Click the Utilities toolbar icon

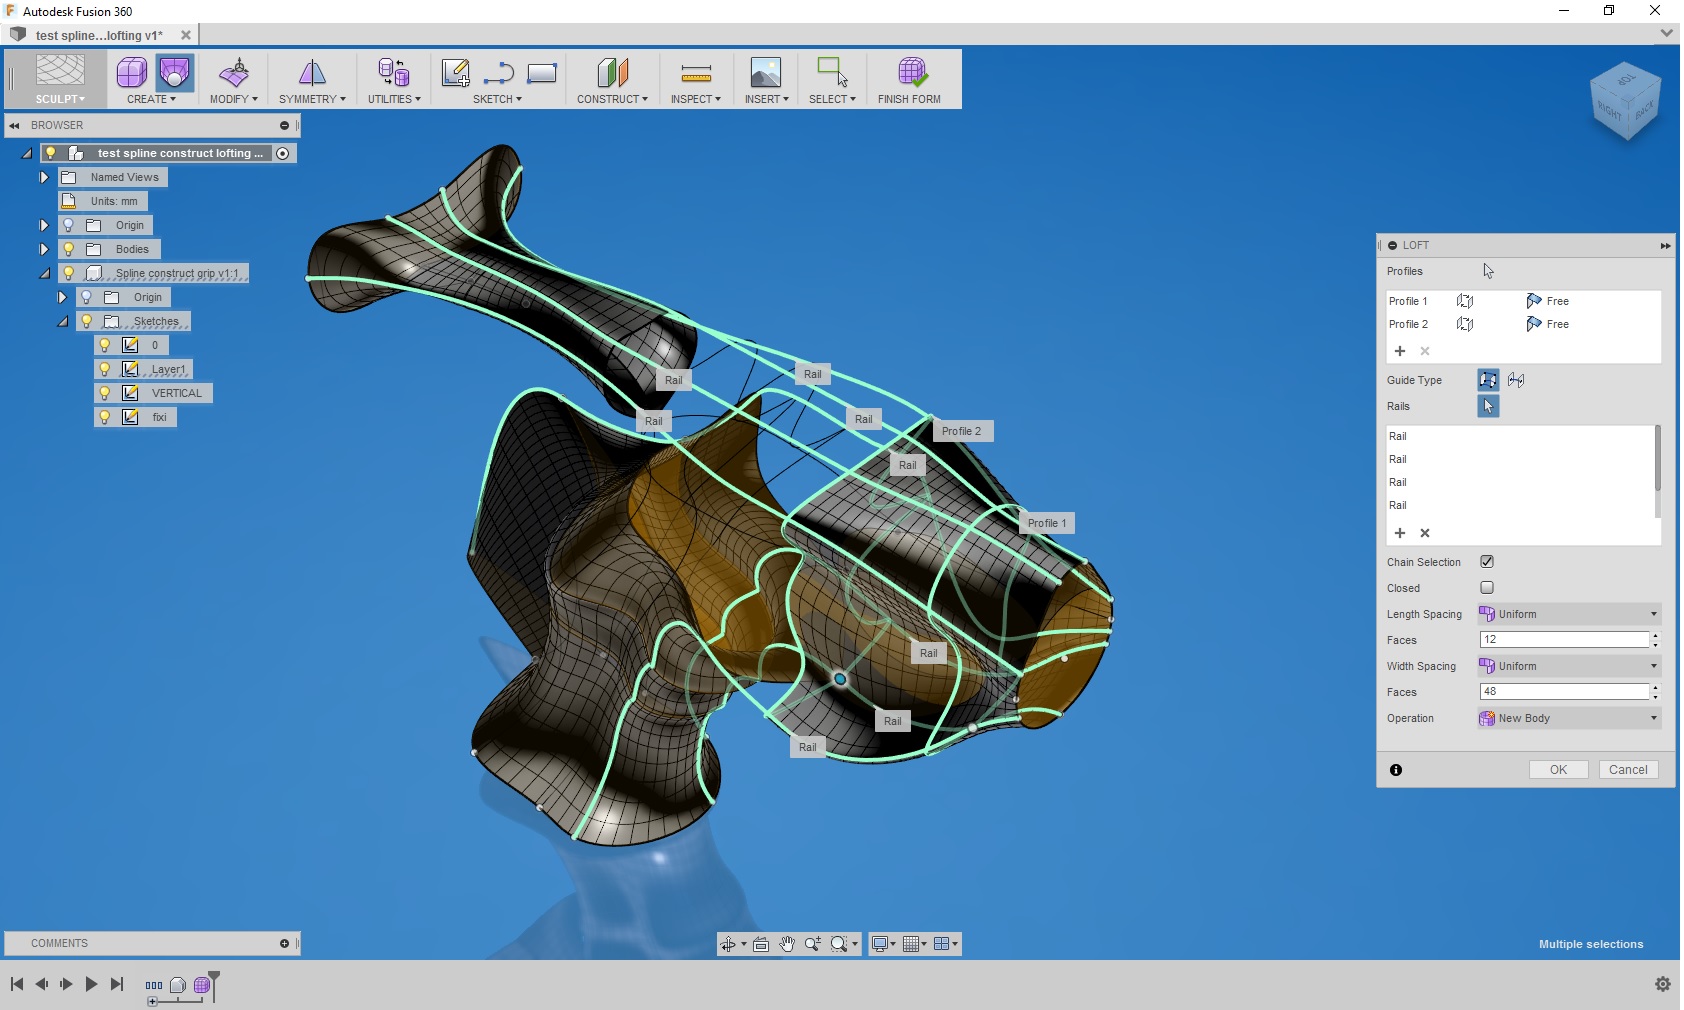point(394,72)
